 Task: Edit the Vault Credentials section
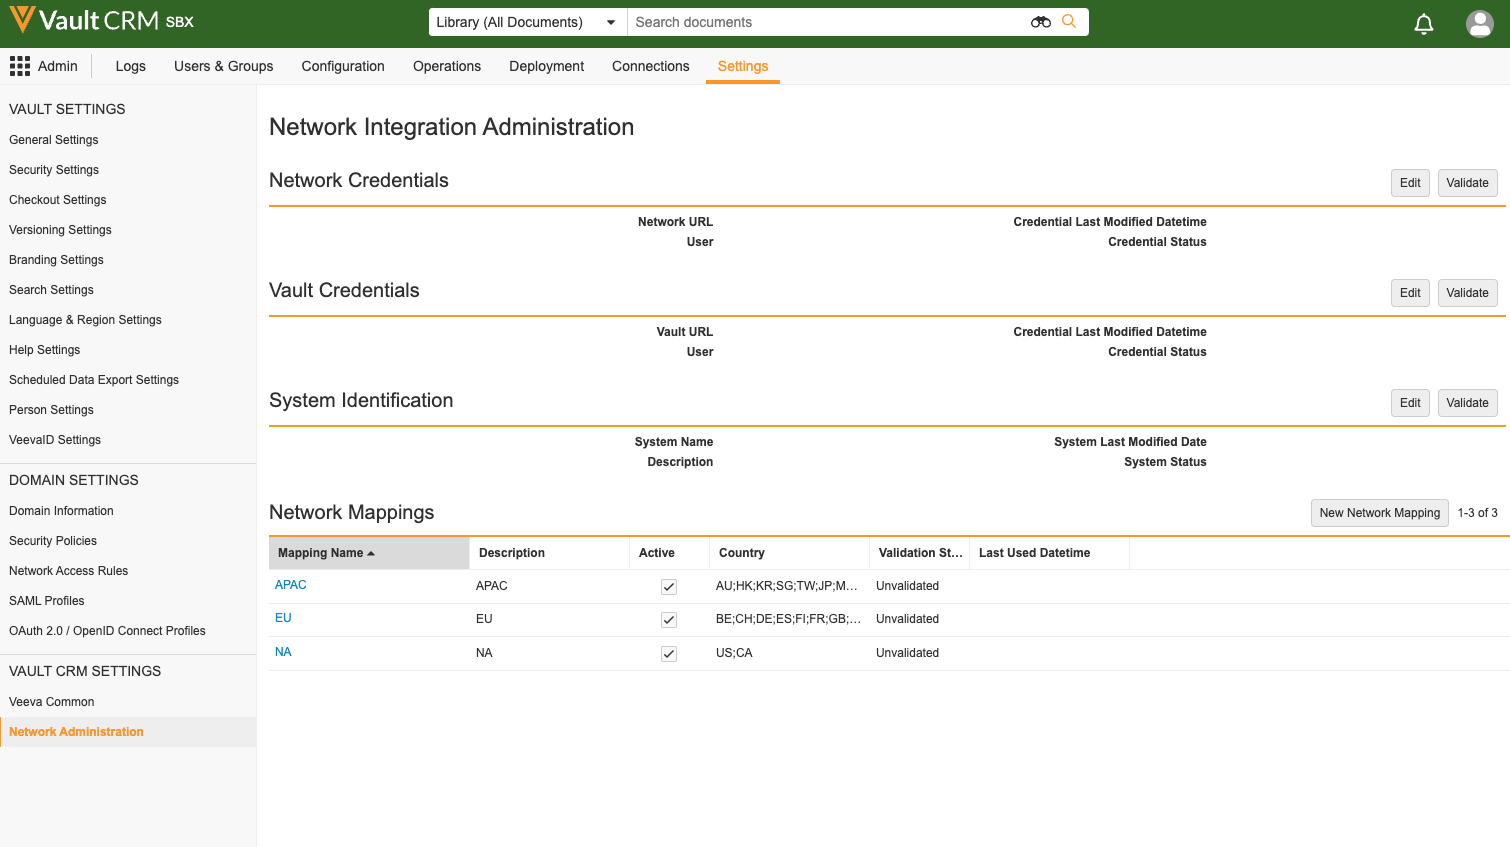pyautogui.click(x=1410, y=293)
